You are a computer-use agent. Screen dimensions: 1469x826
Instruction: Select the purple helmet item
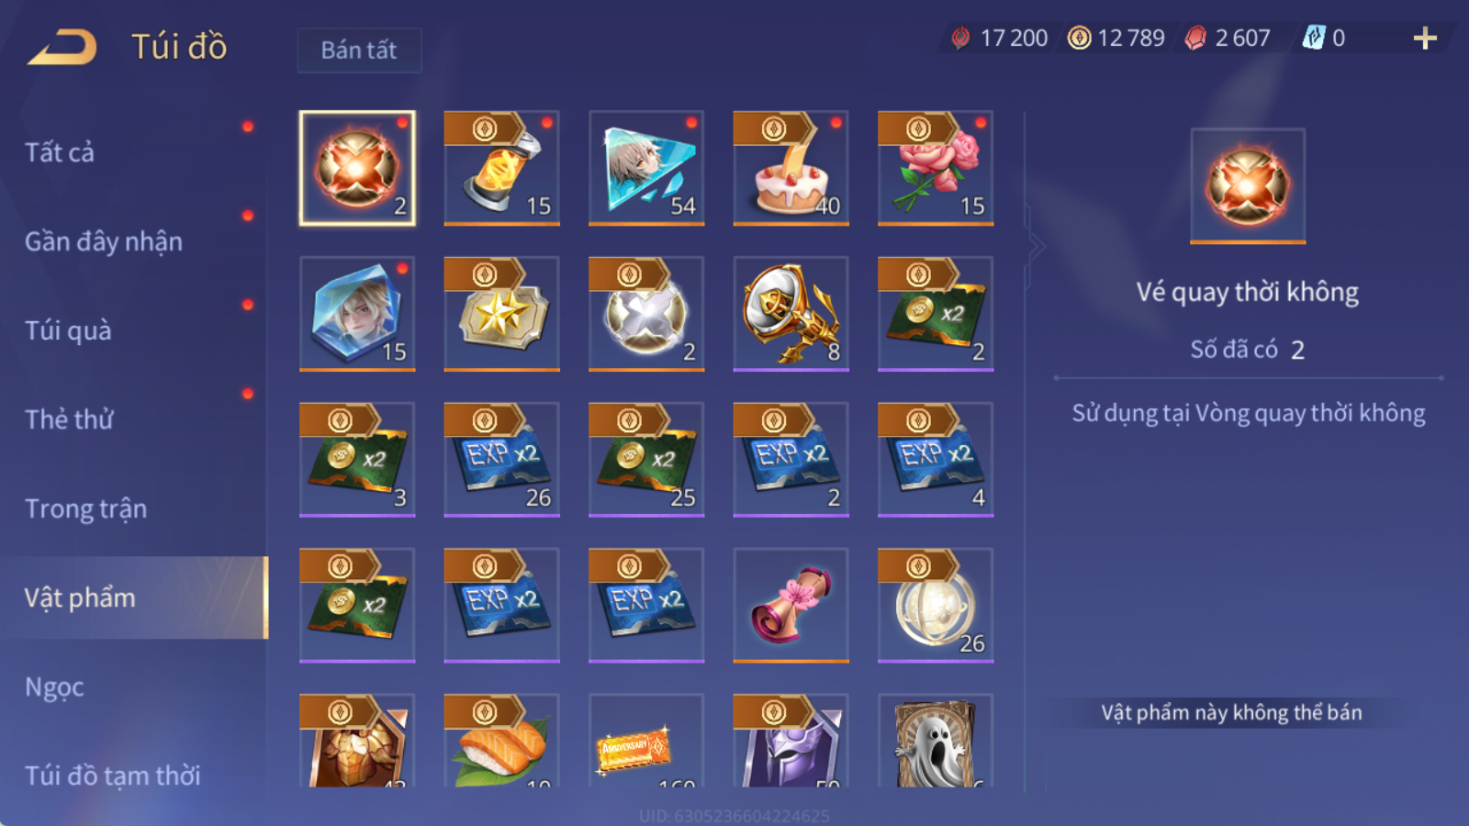[x=791, y=741]
